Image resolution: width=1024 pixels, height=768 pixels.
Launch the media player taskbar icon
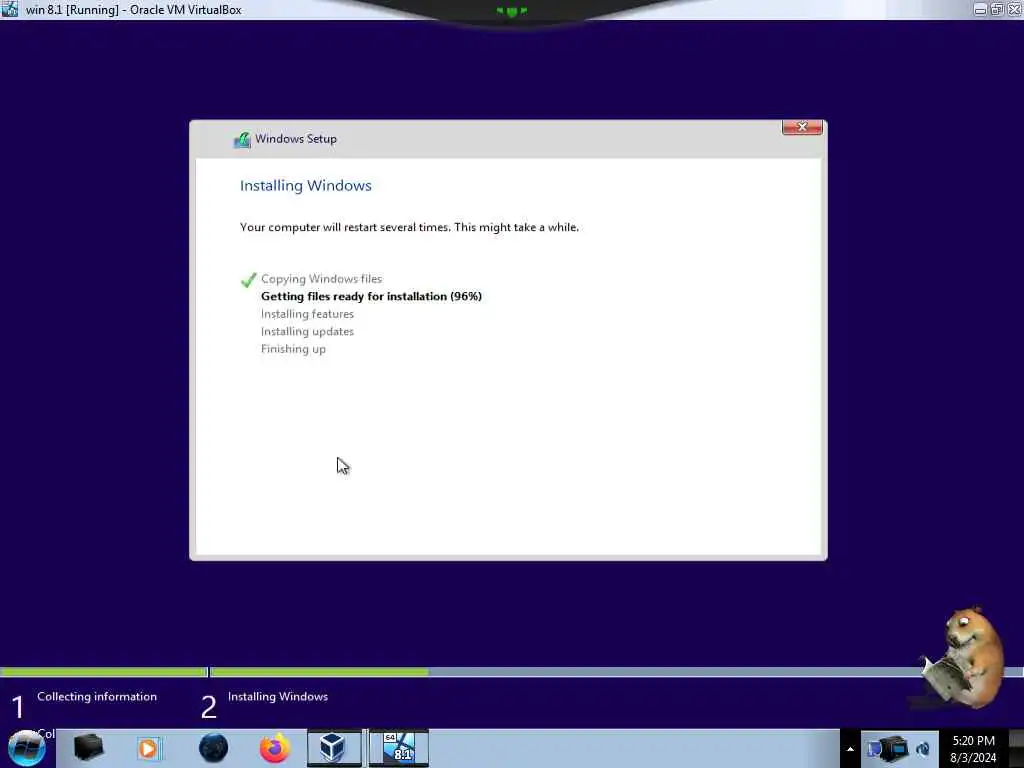(149, 748)
